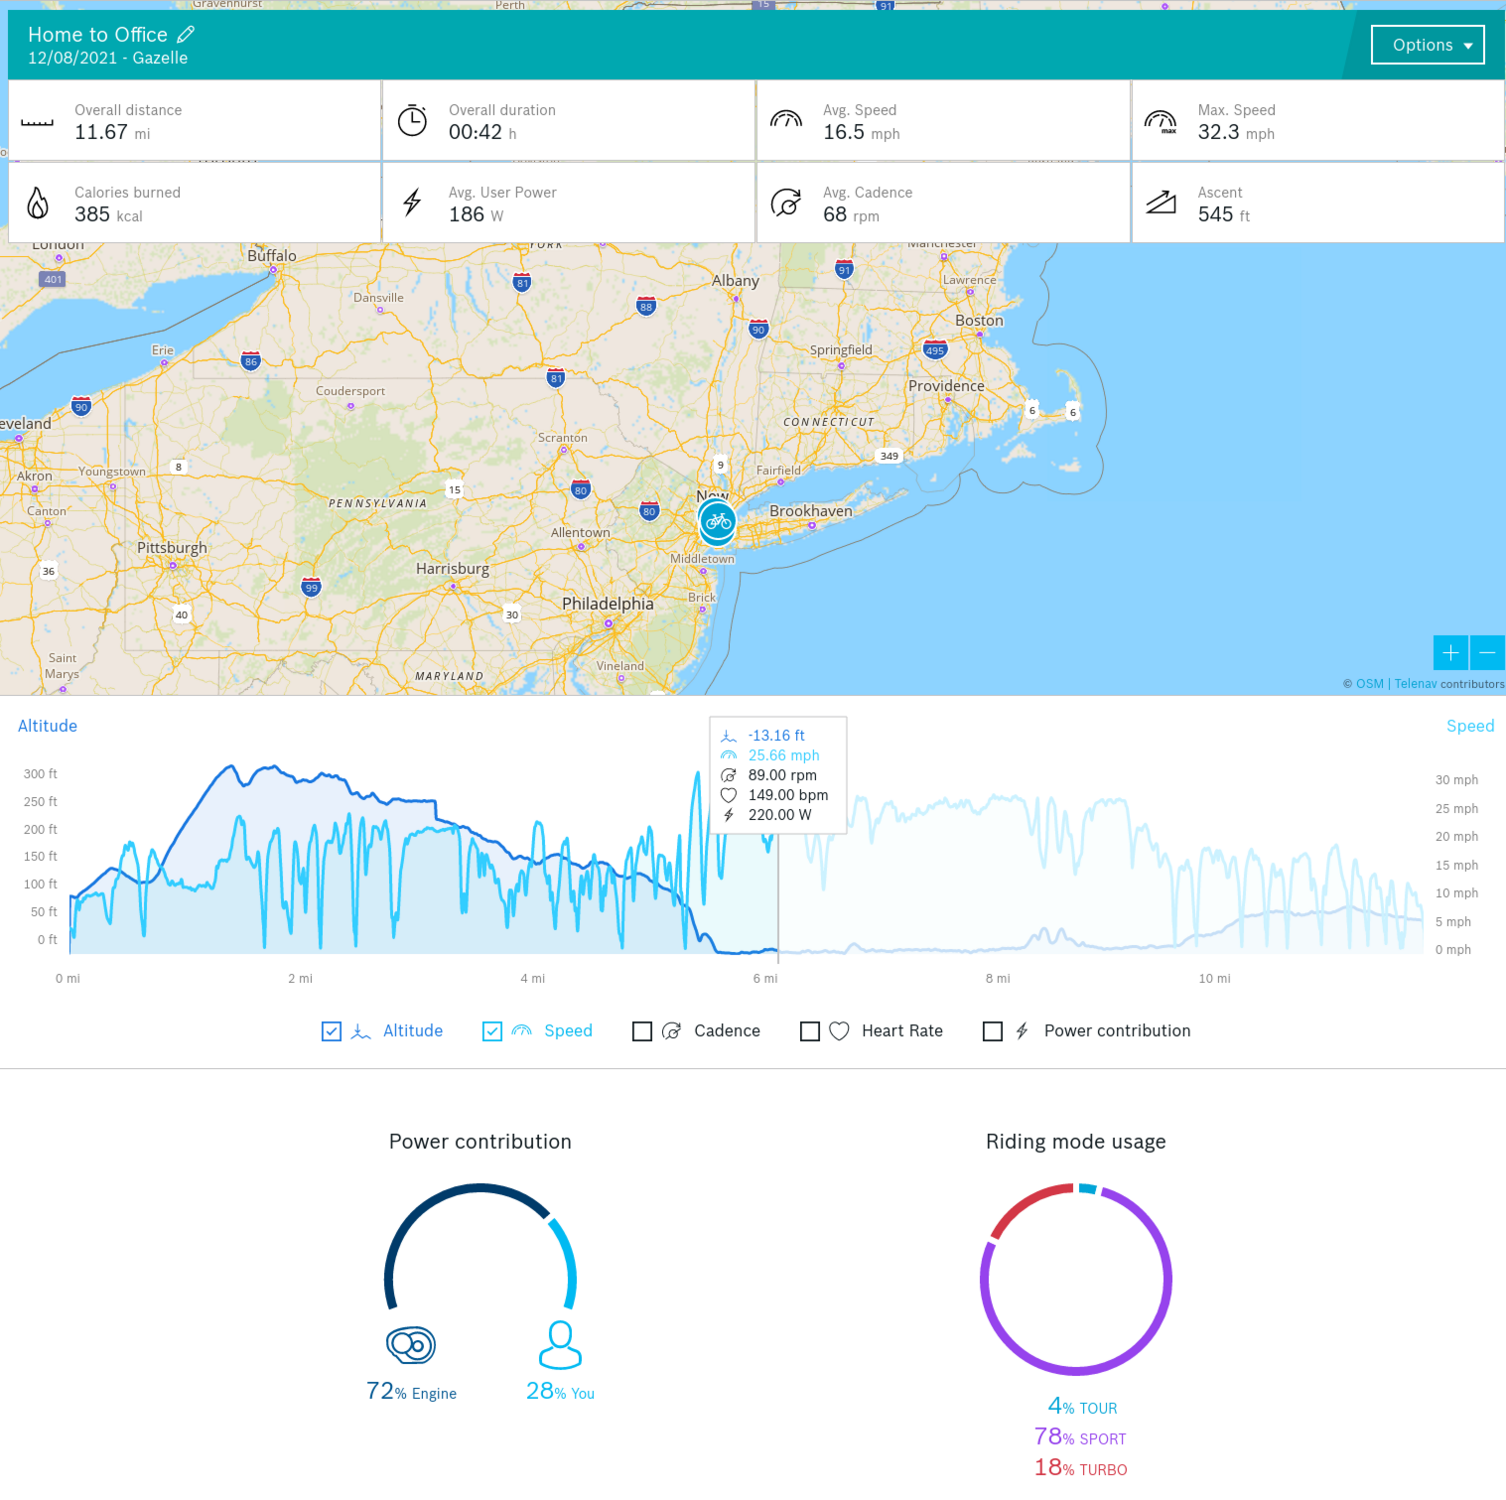
Task: Click the bicycle marker on the map
Action: [x=717, y=522]
